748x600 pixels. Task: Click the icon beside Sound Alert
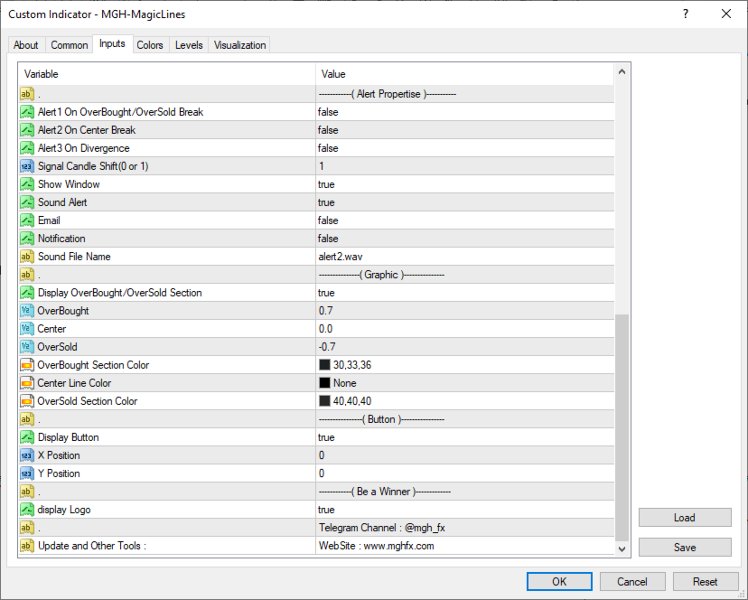pyautogui.click(x=27, y=203)
